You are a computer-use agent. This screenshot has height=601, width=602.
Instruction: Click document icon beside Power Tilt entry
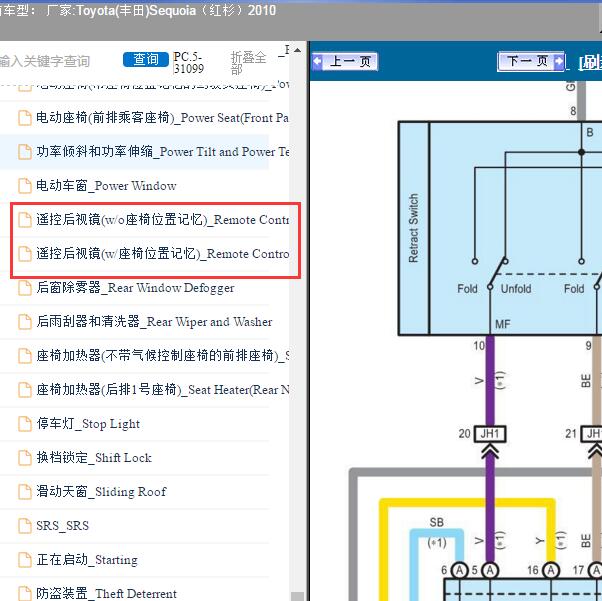25,152
